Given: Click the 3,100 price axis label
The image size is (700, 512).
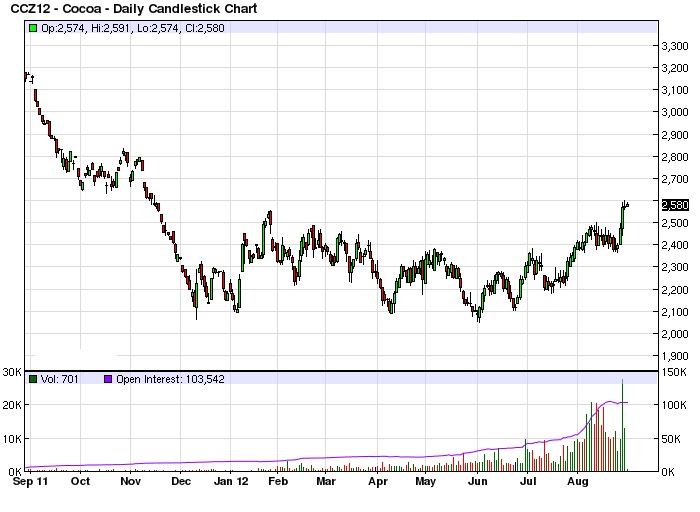Looking at the screenshot, I should click(x=675, y=90).
